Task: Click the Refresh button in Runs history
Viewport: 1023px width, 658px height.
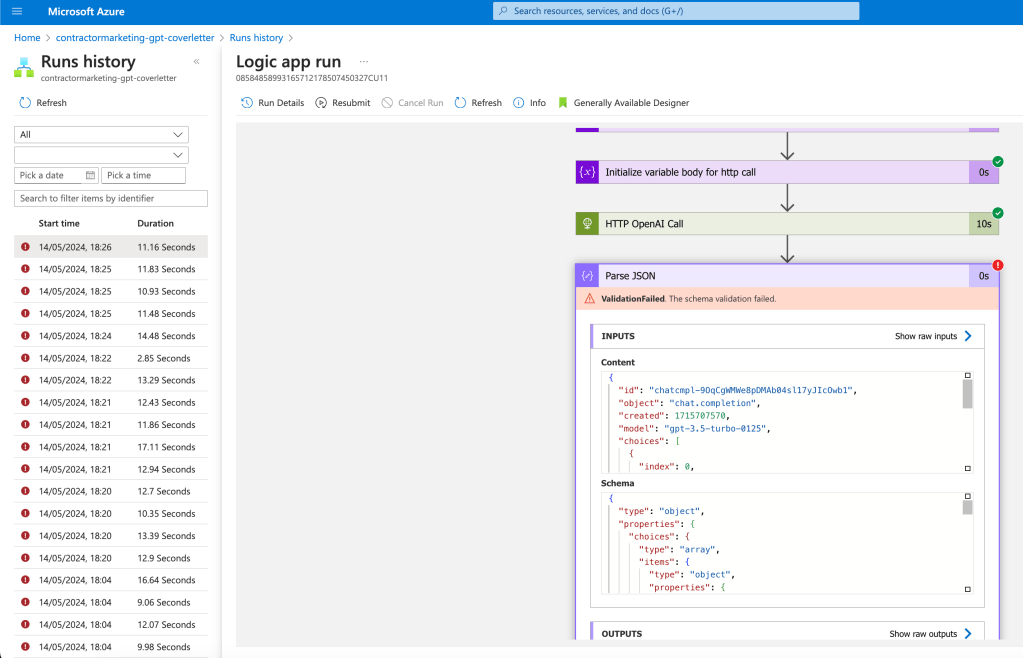Action: pos(43,102)
